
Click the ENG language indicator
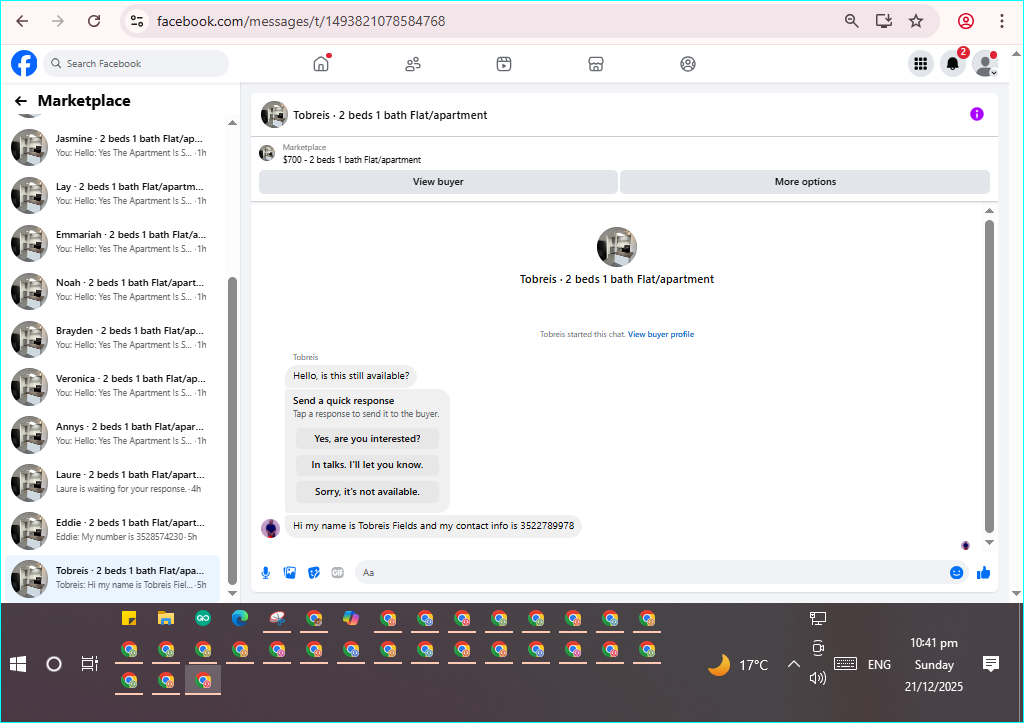coord(879,664)
